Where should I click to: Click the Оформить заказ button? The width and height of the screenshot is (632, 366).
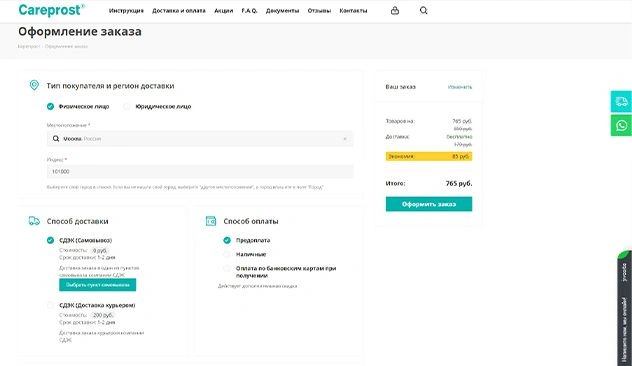click(x=429, y=204)
